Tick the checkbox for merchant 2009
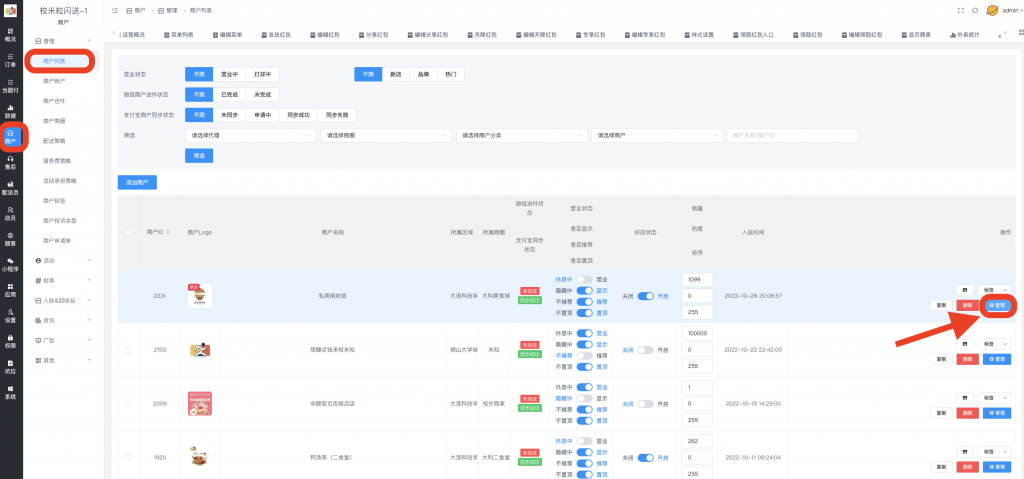The height and width of the screenshot is (479, 1024). click(x=127, y=404)
